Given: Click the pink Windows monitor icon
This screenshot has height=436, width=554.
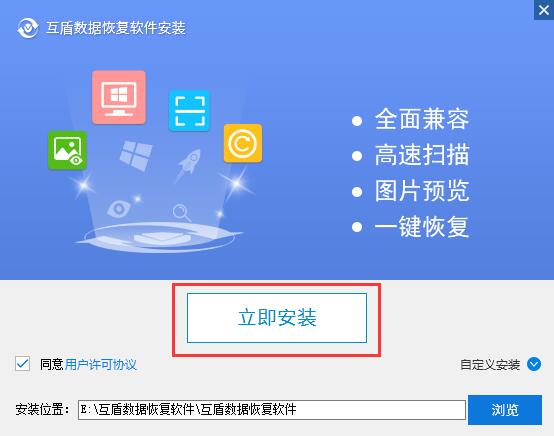Looking at the screenshot, I should point(119,97).
